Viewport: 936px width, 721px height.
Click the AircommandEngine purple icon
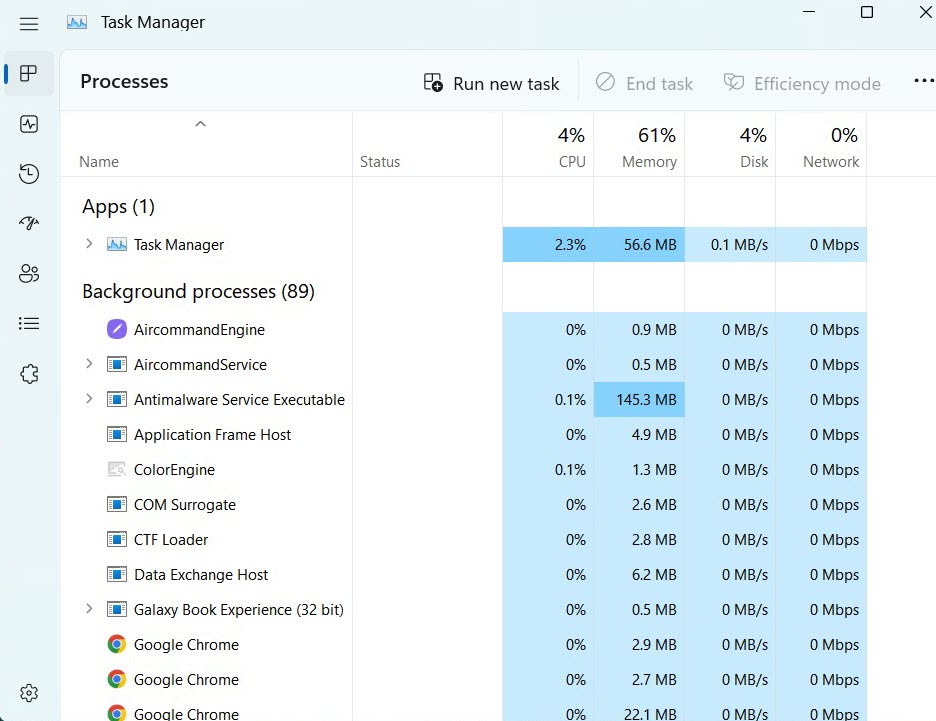[x=116, y=329]
